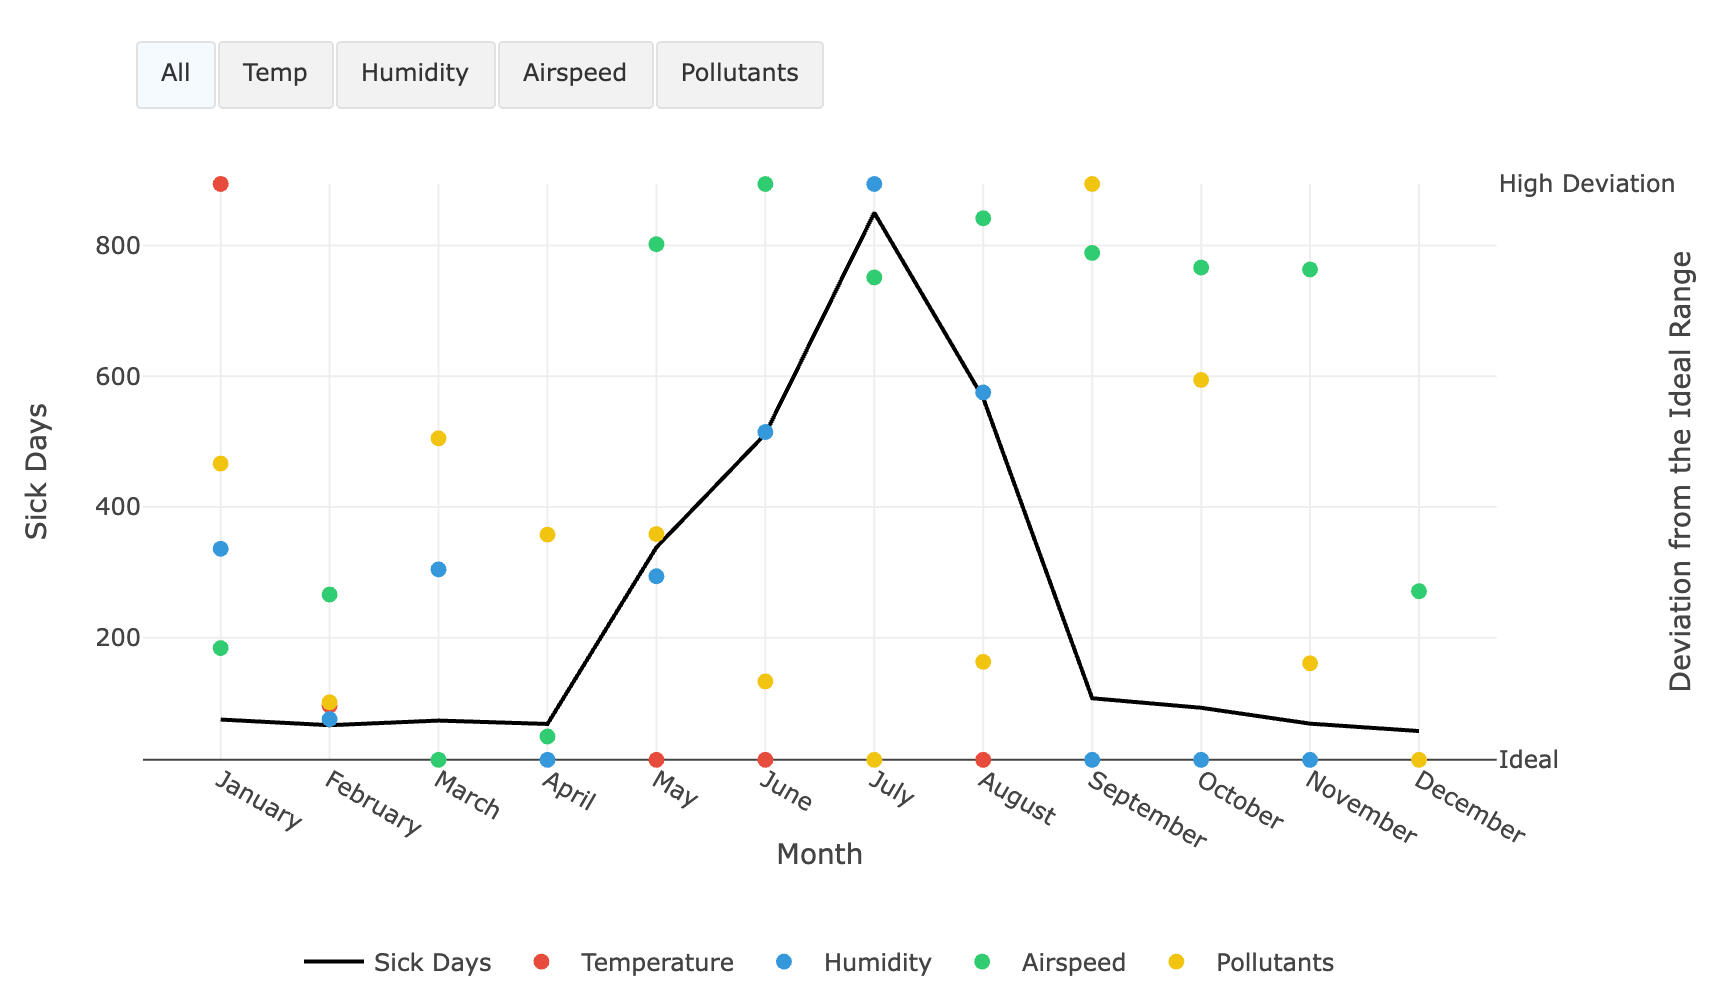Filter chart by Airspeed
Viewport: 1728px width, 1000px height.
pos(575,74)
